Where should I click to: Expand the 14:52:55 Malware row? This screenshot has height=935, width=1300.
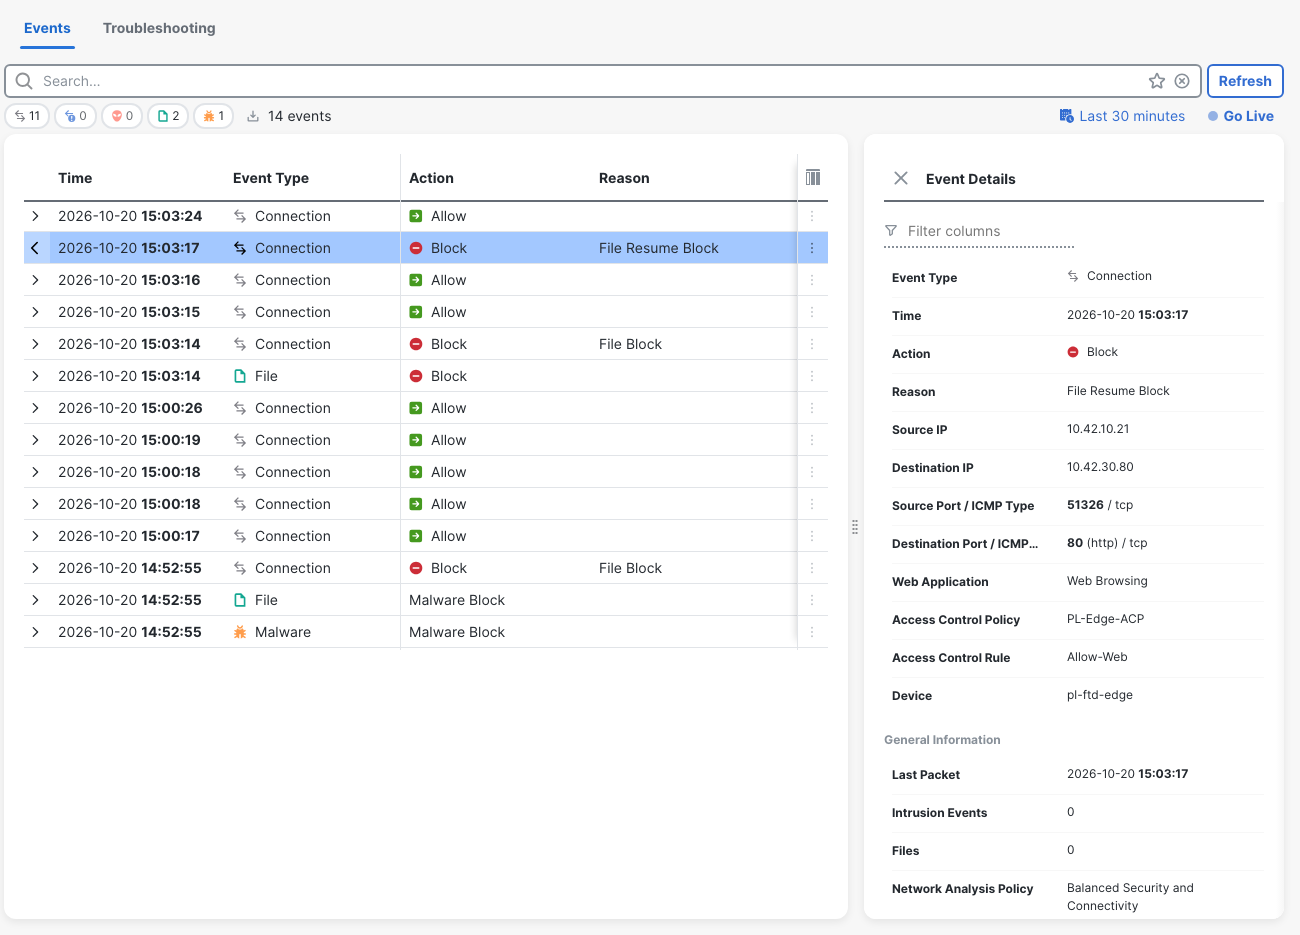35,632
